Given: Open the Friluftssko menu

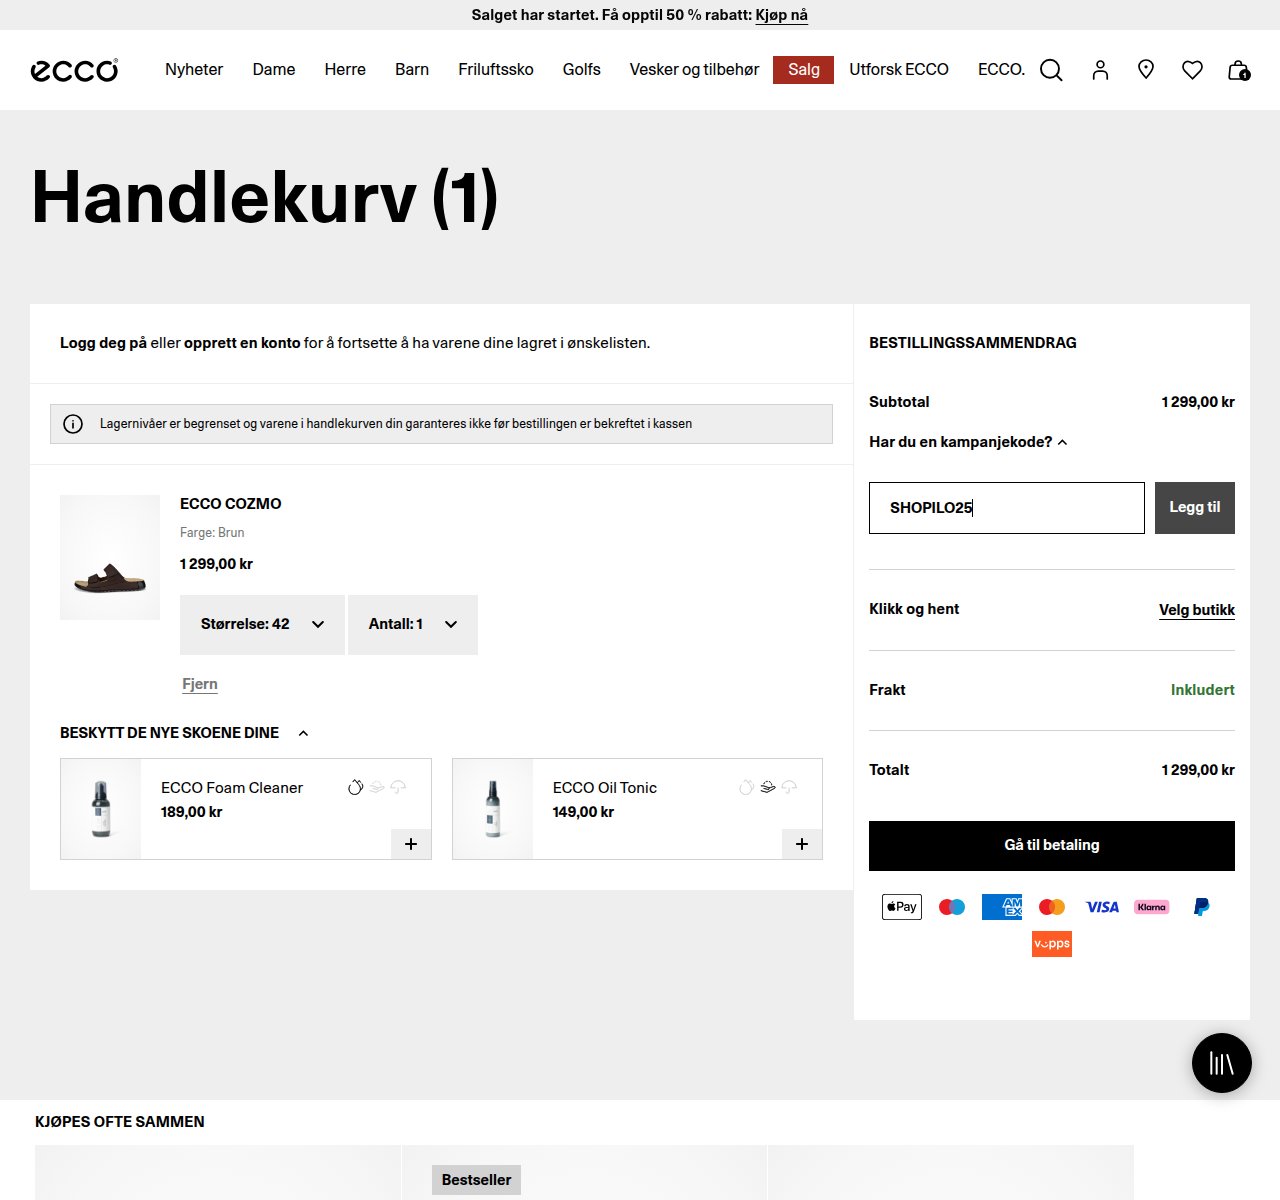Looking at the screenshot, I should coord(496,69).
